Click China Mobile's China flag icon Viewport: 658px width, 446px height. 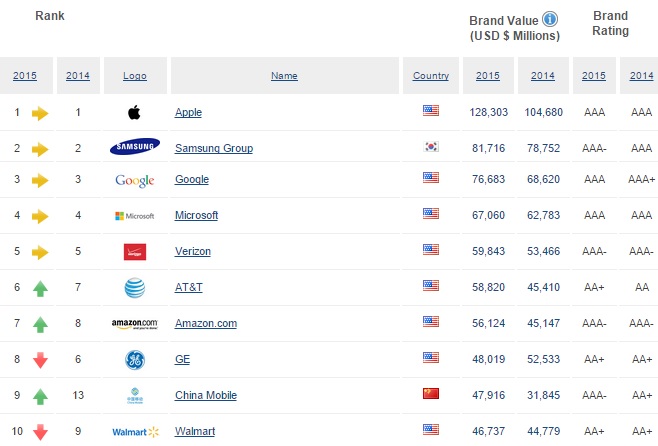(431, 394)
